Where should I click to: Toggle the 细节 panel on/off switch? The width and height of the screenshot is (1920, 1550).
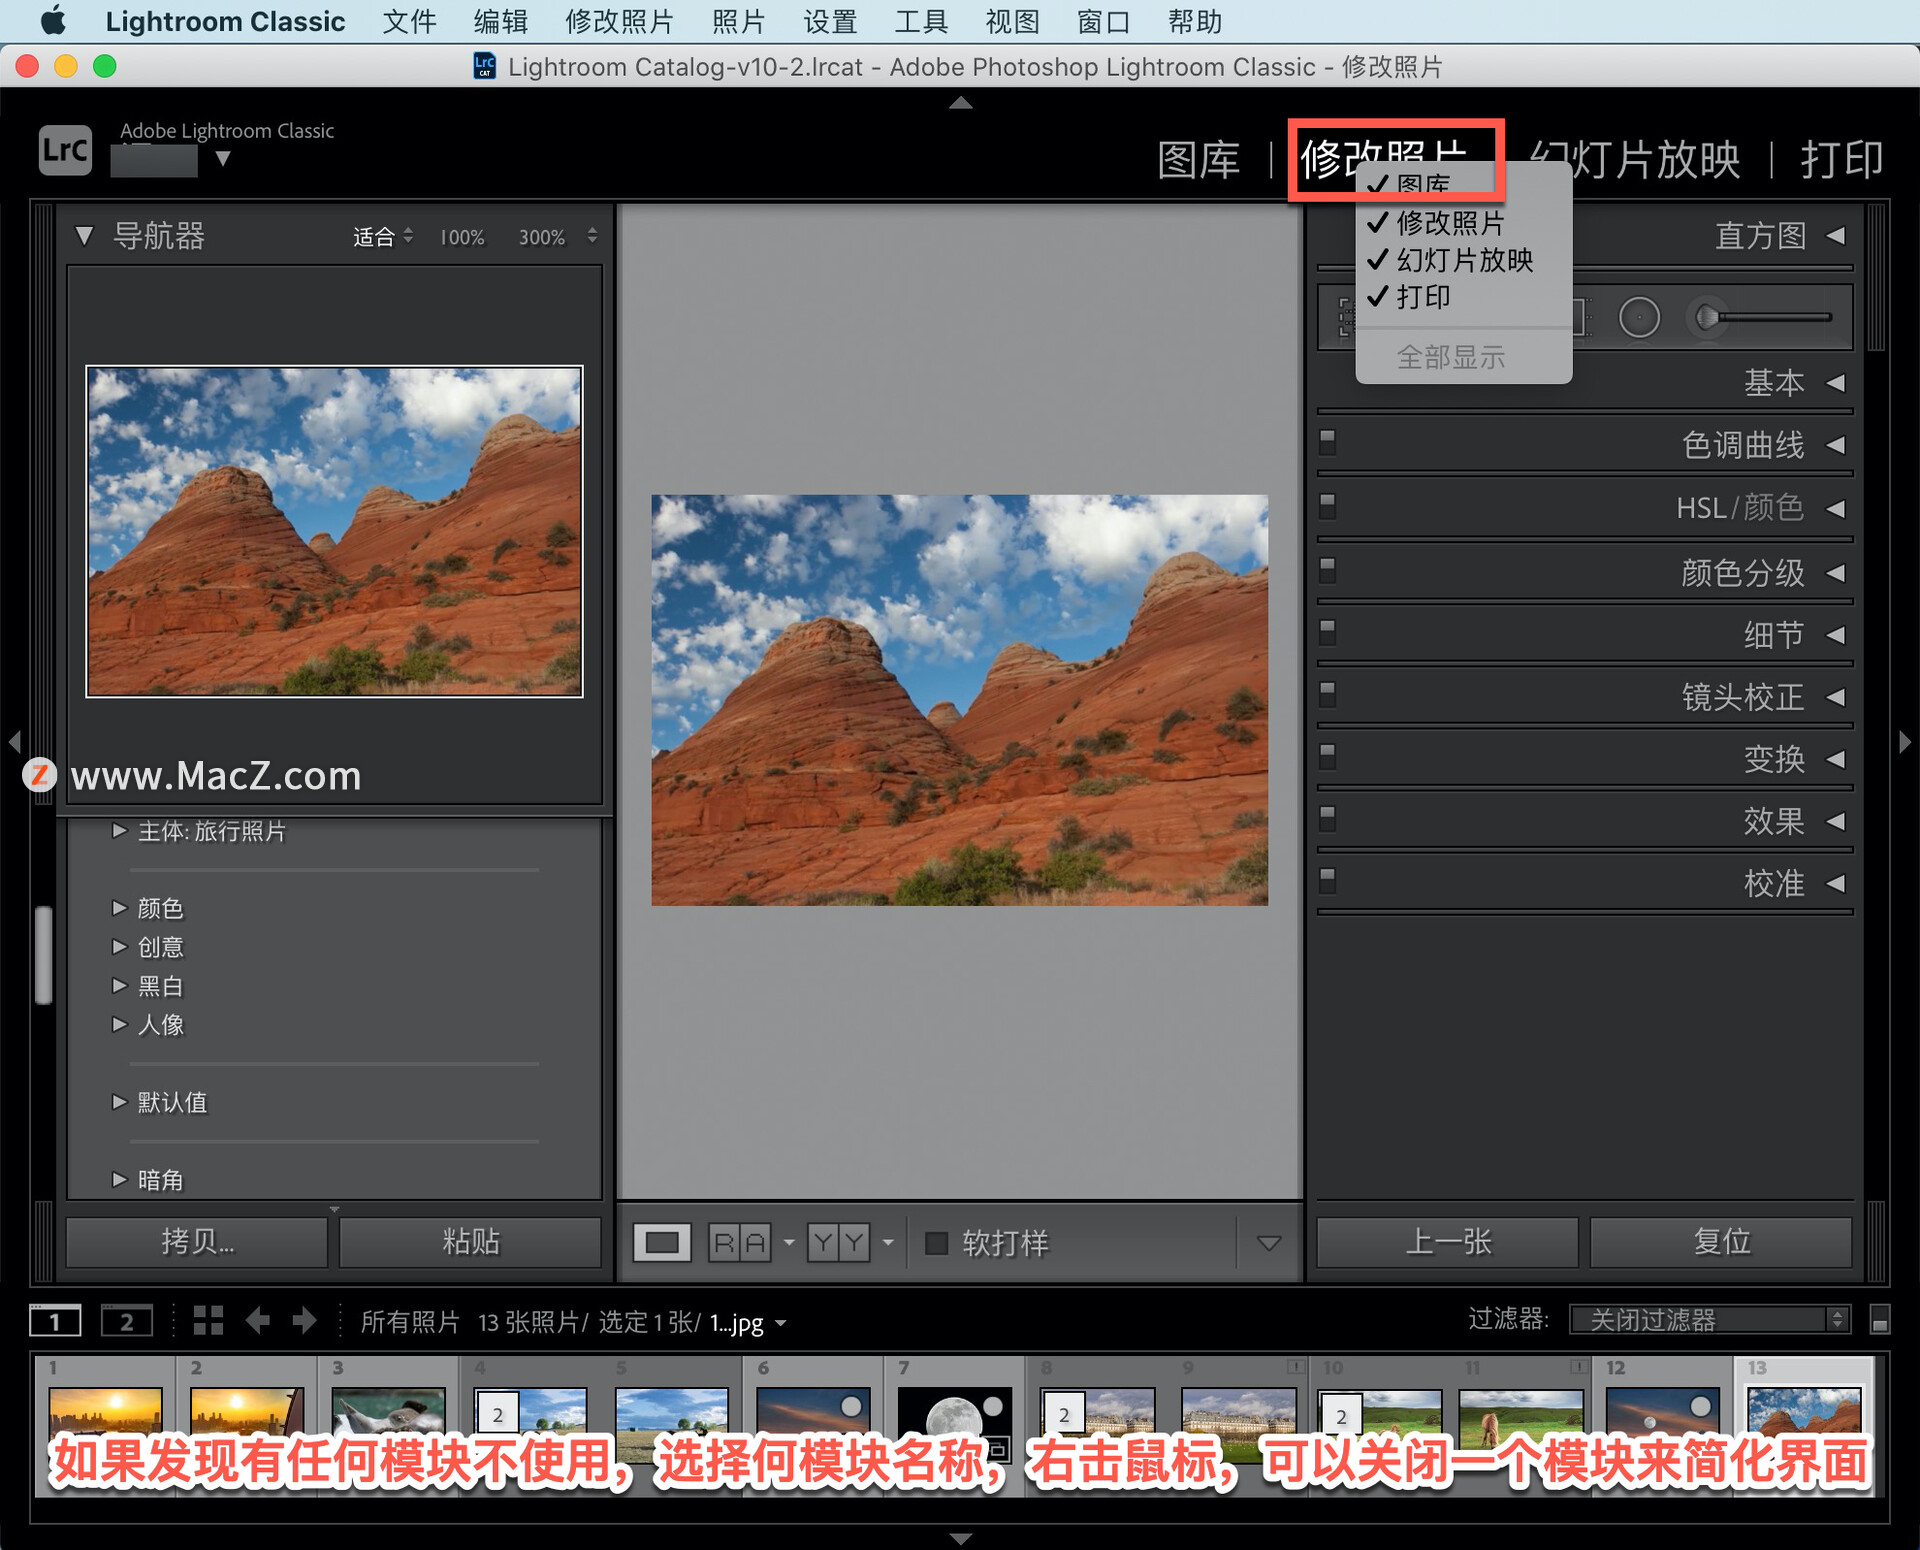tap(1328, 631)
